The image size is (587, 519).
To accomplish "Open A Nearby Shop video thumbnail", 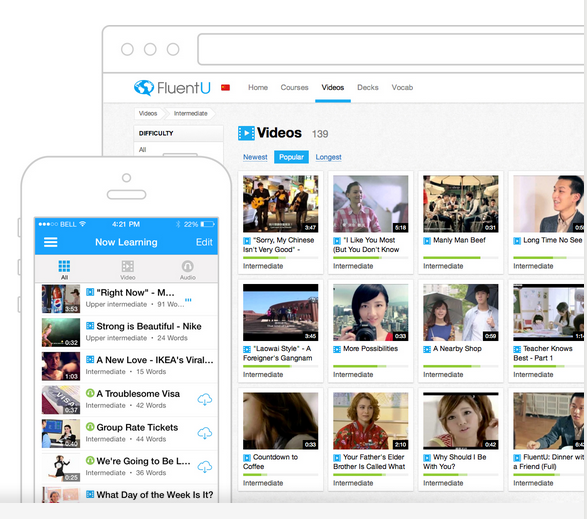I will [x=460, y=312].
